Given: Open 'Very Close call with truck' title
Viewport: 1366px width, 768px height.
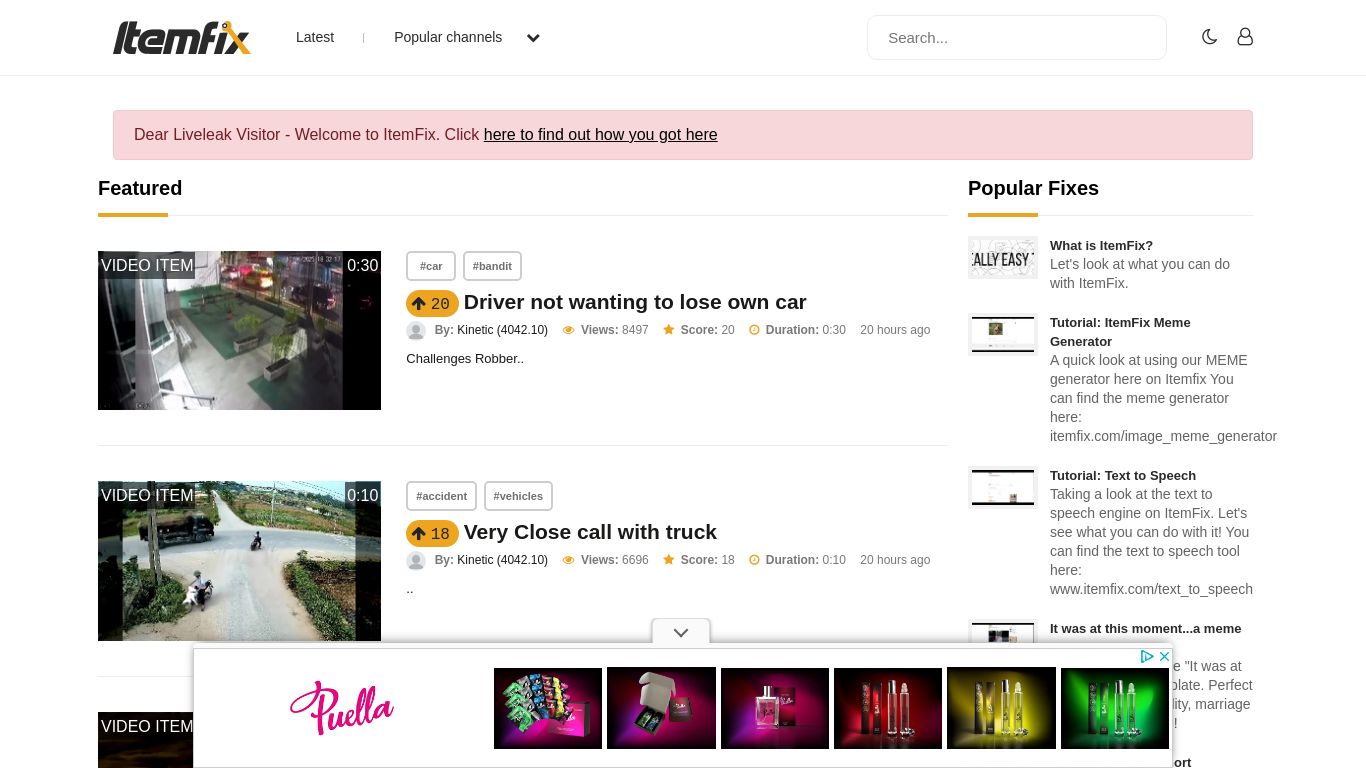Looking at the screenshot, I should (590, 532).
